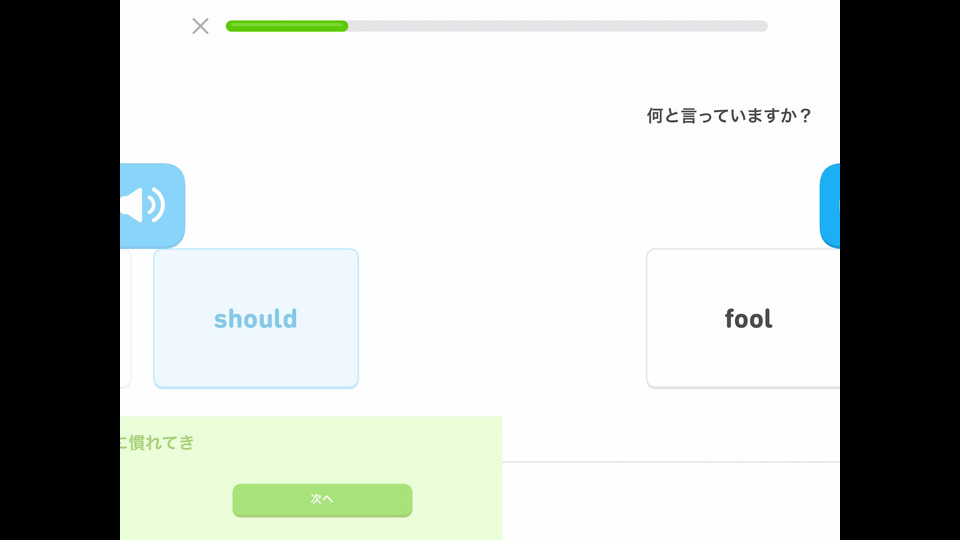Click the green filled portion of the progress bar
Screen dimensions: 960x540
287,26
